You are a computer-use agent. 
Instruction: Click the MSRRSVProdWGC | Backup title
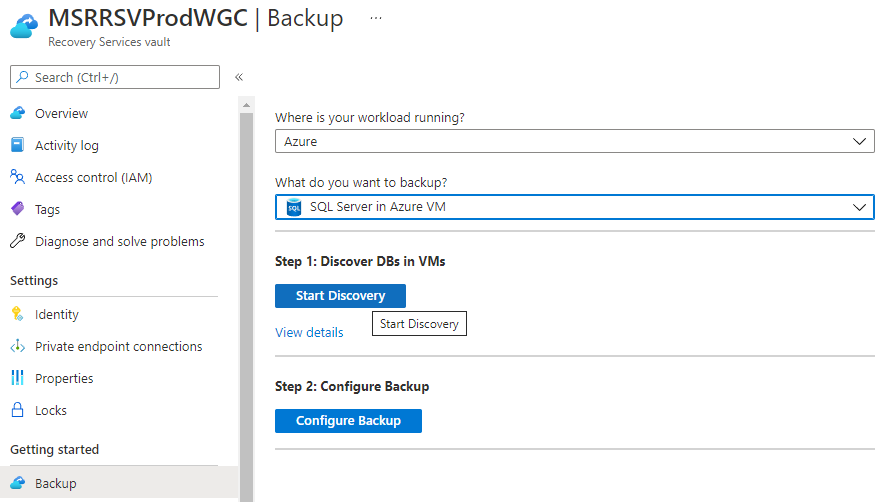click(x=196, y=18)
